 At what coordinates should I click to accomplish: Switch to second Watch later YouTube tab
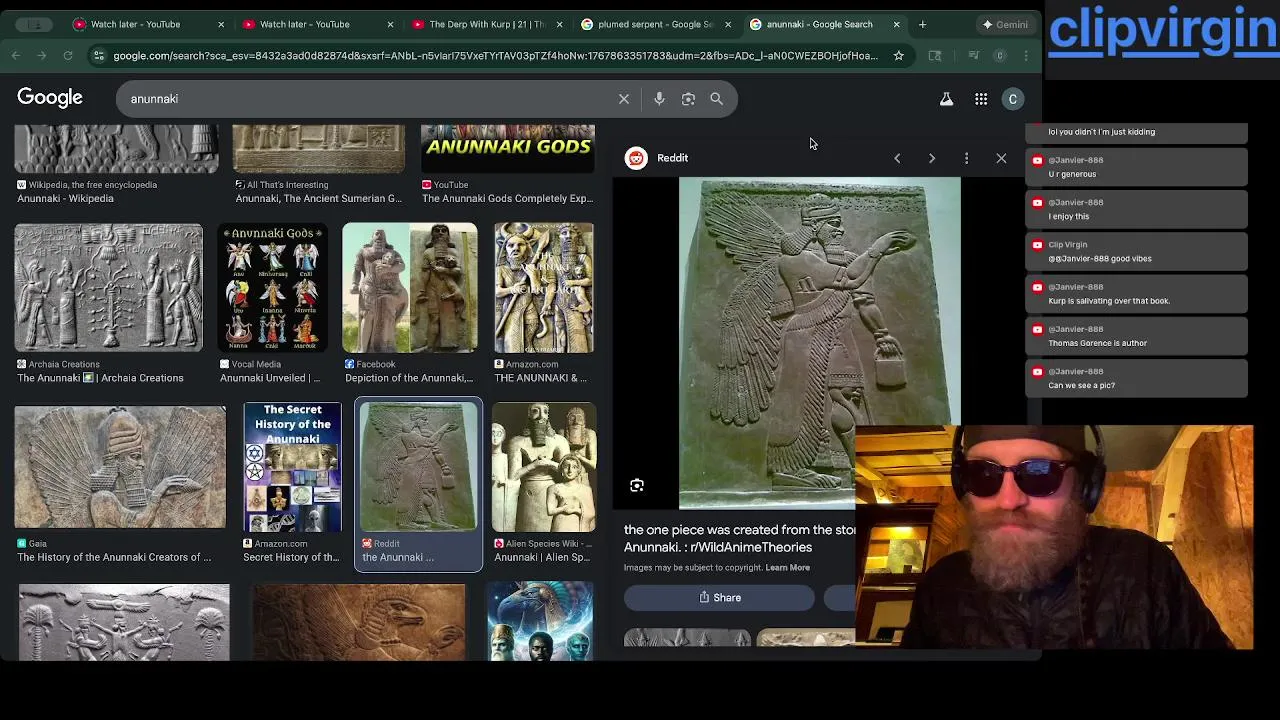[304, 24]
